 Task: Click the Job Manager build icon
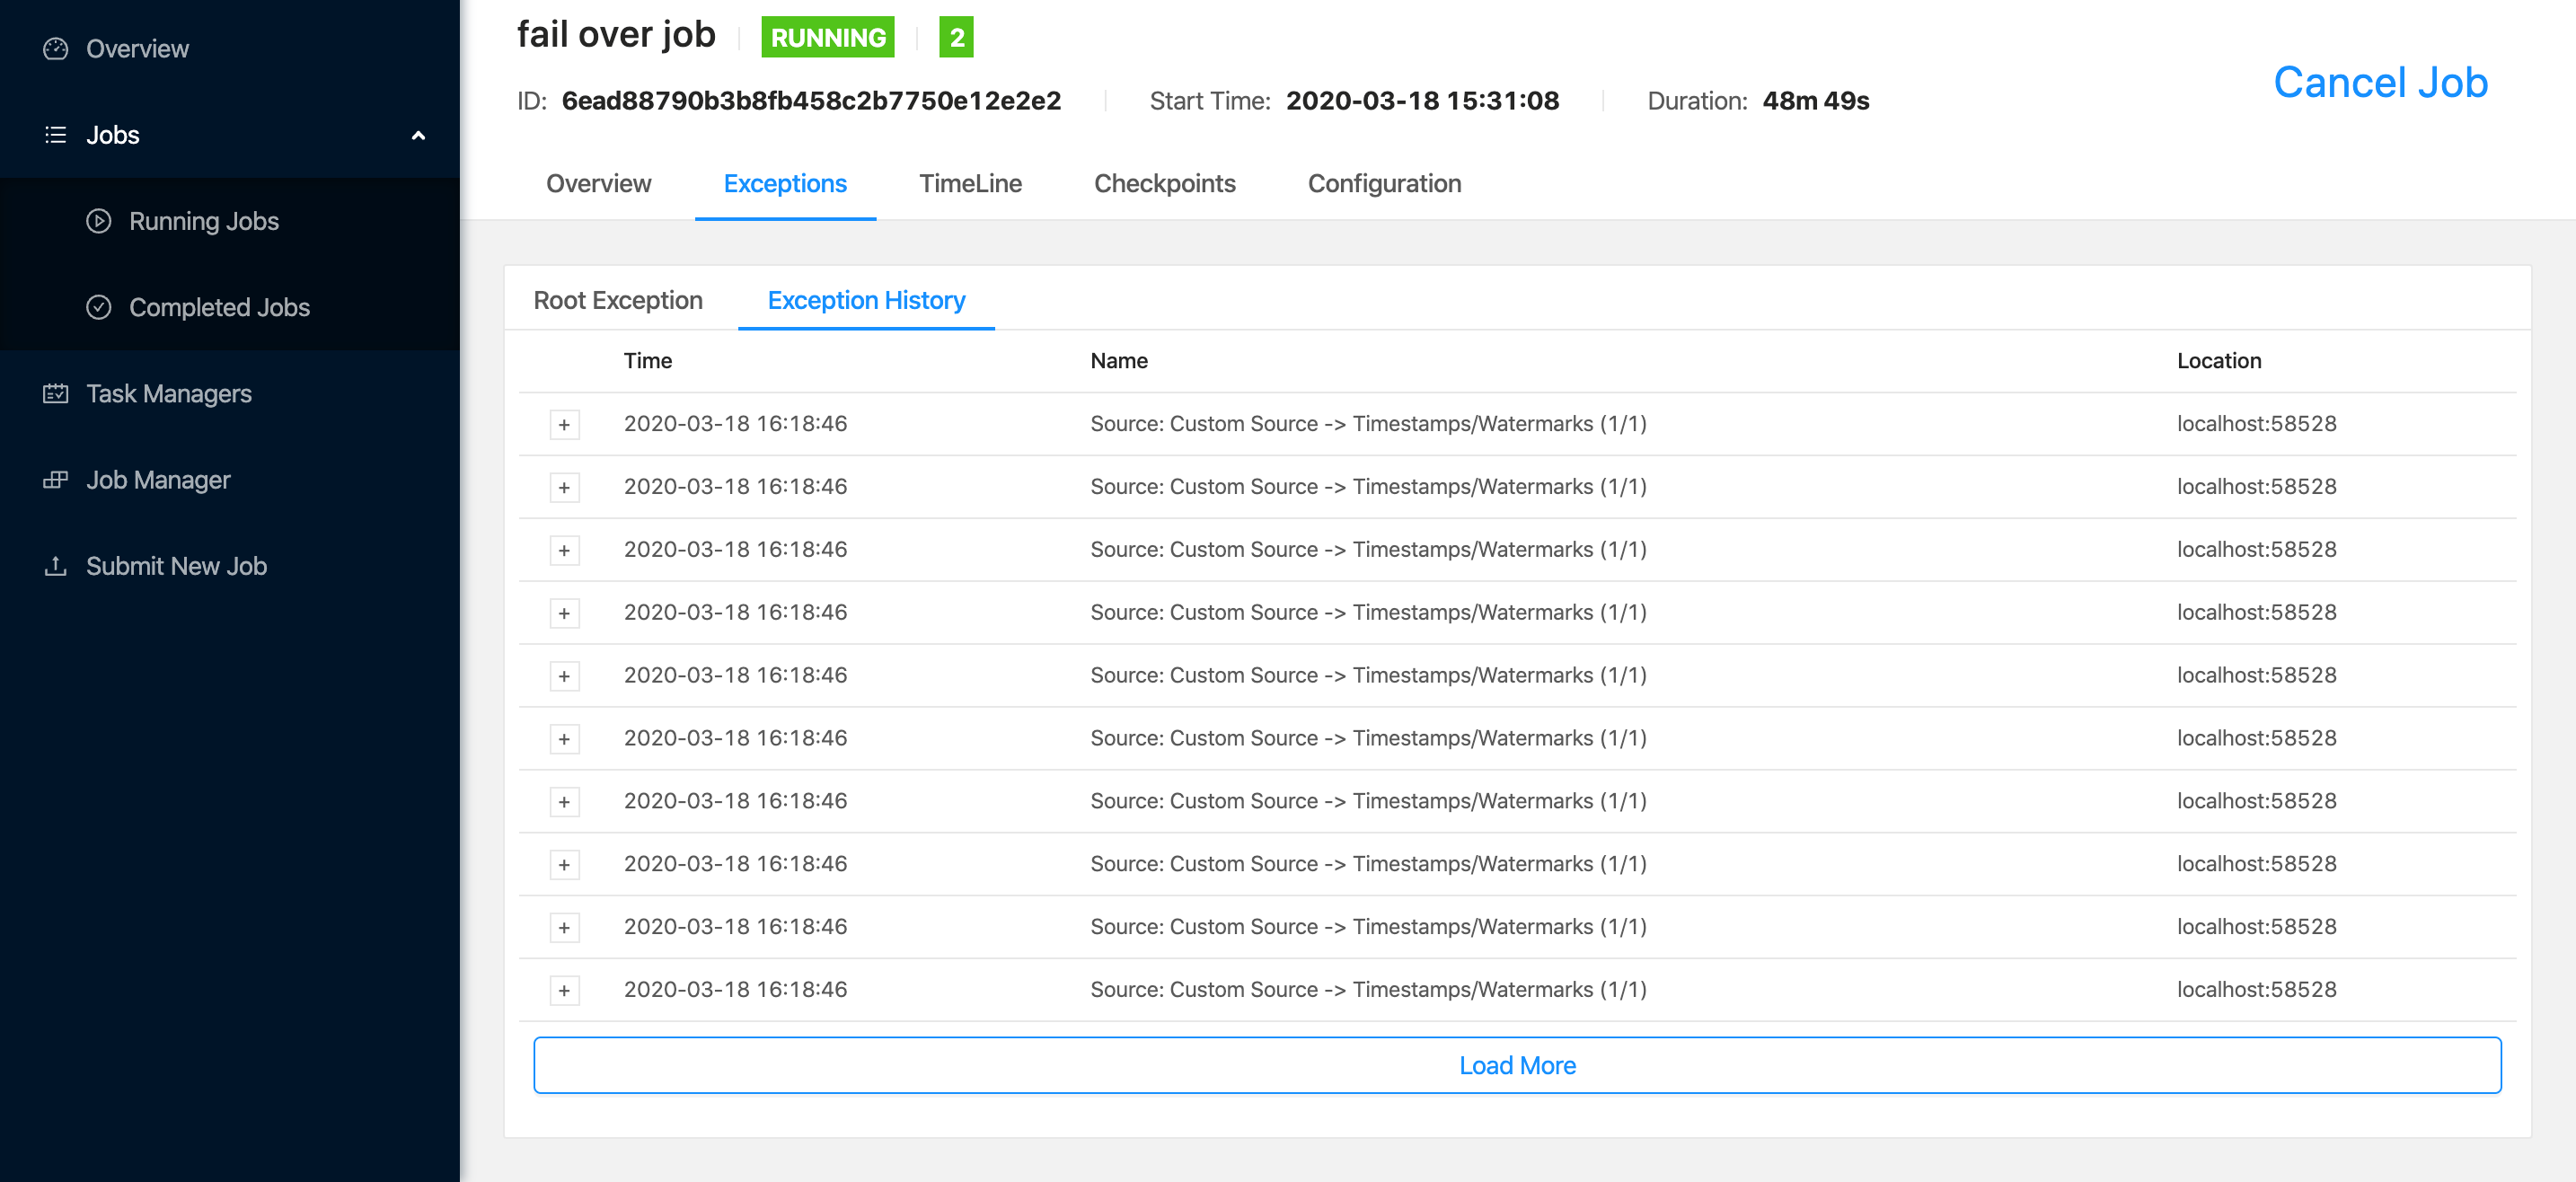56,480
